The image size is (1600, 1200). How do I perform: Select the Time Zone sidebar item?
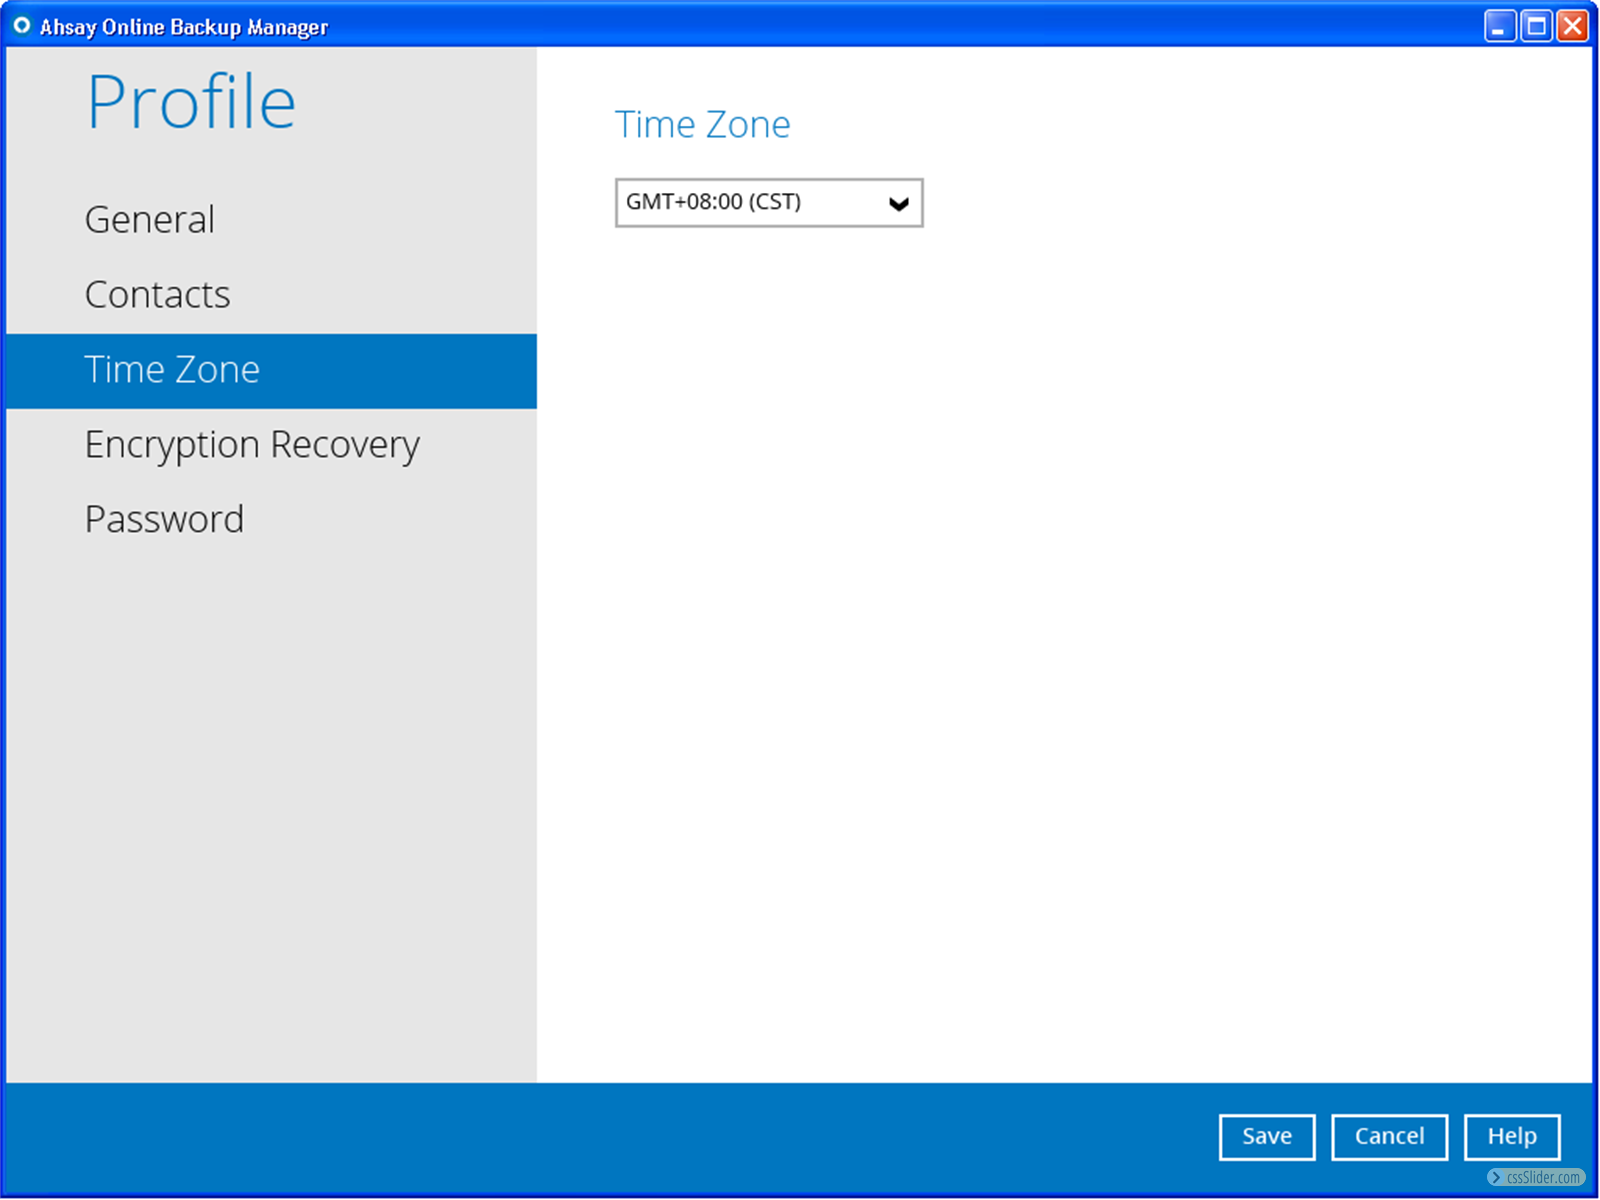click(172, 370)
